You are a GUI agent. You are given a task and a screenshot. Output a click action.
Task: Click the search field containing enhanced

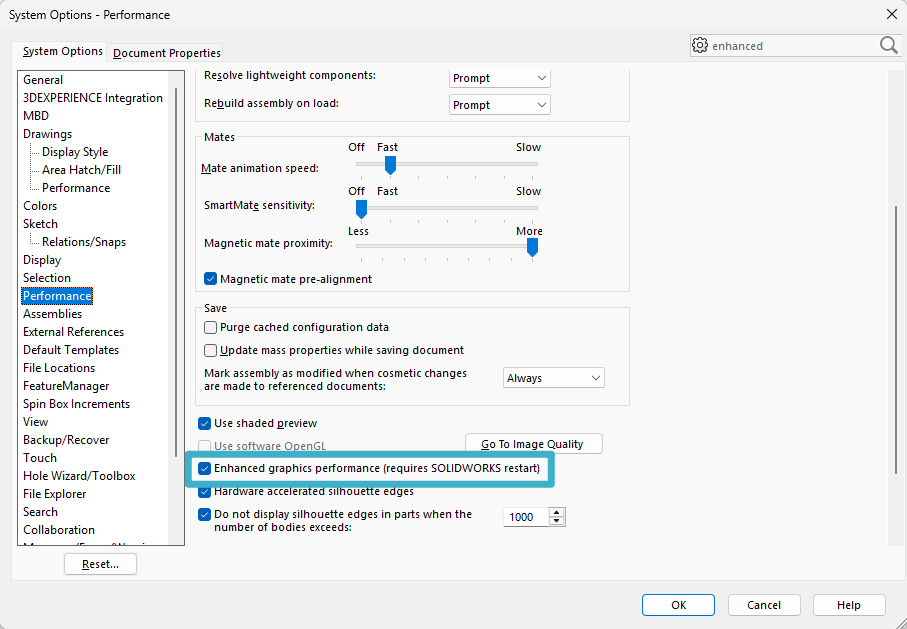(x=794, y=46)
